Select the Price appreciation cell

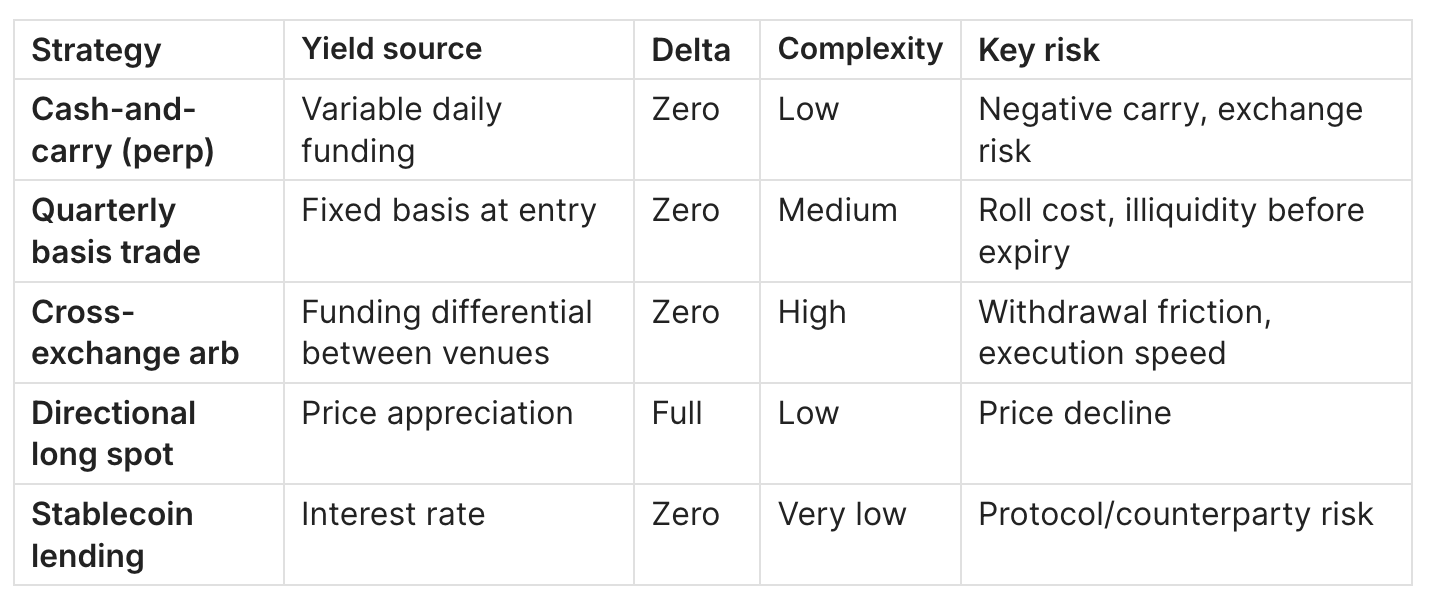tap(437, 413)
